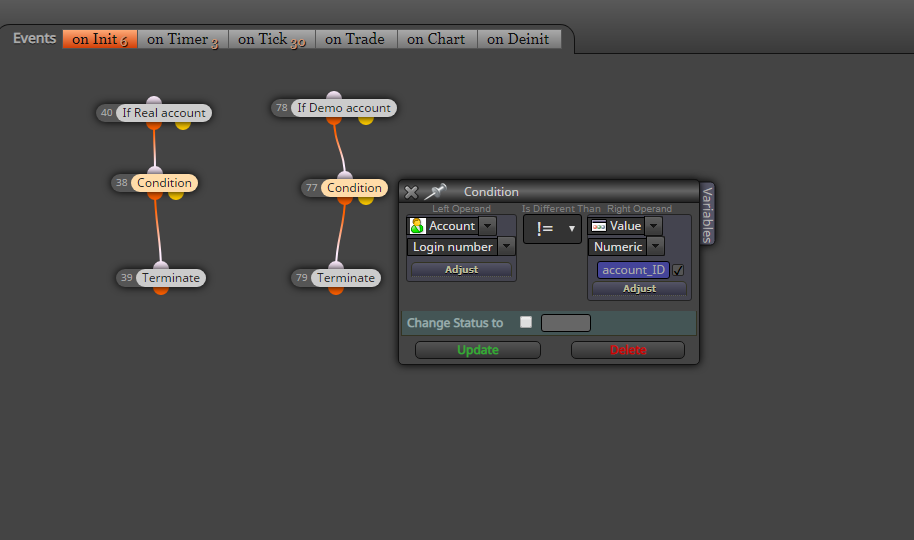
Task: Select the If Demo account block
Action: [x=344, y=108]
